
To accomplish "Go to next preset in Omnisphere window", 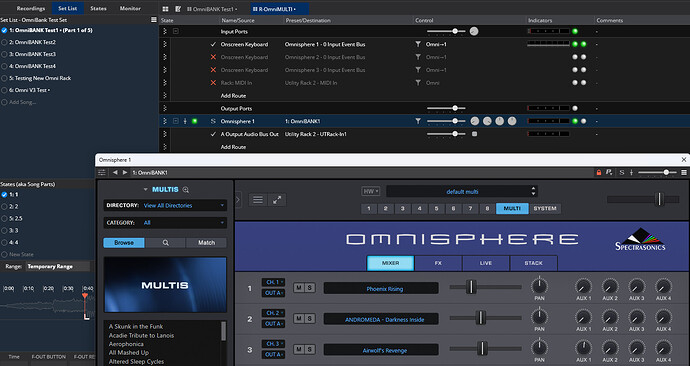I will point(125,172).
